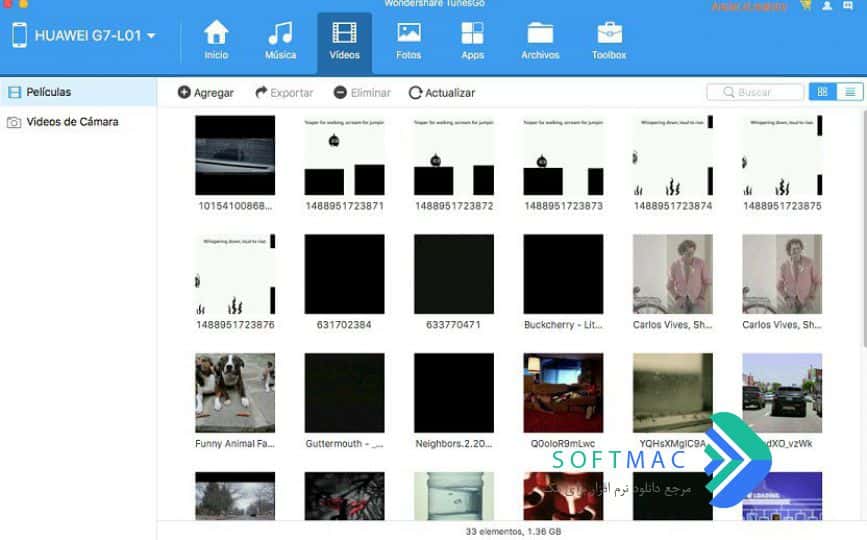Select video thumbnail 1488951723875

coord(782,155)
